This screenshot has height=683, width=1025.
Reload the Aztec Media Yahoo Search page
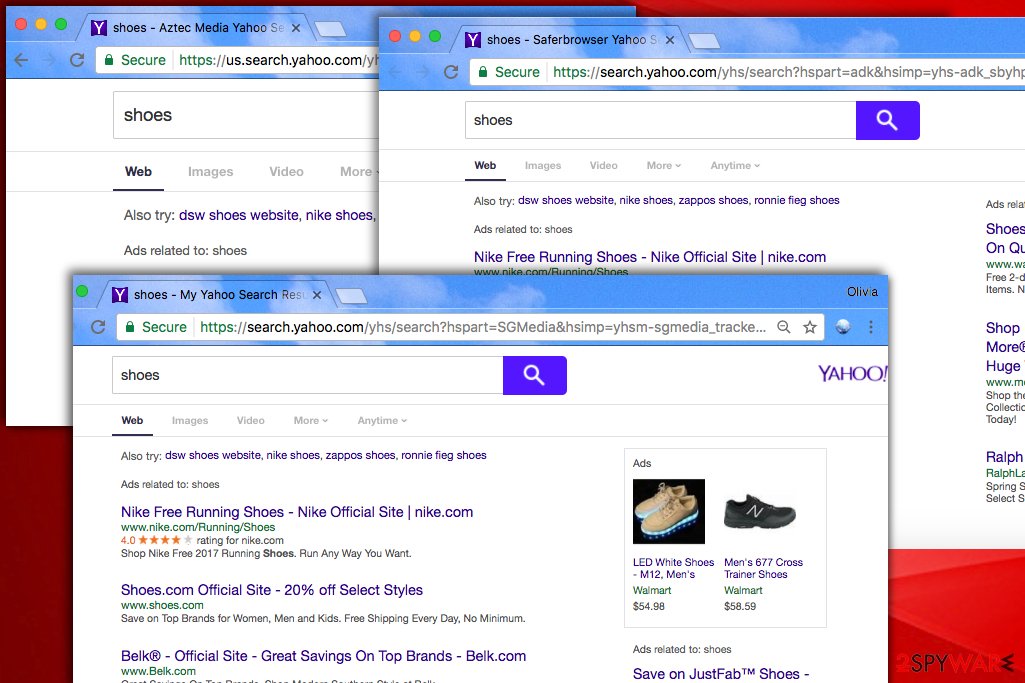pyautogui.click(x=77, y=60)
